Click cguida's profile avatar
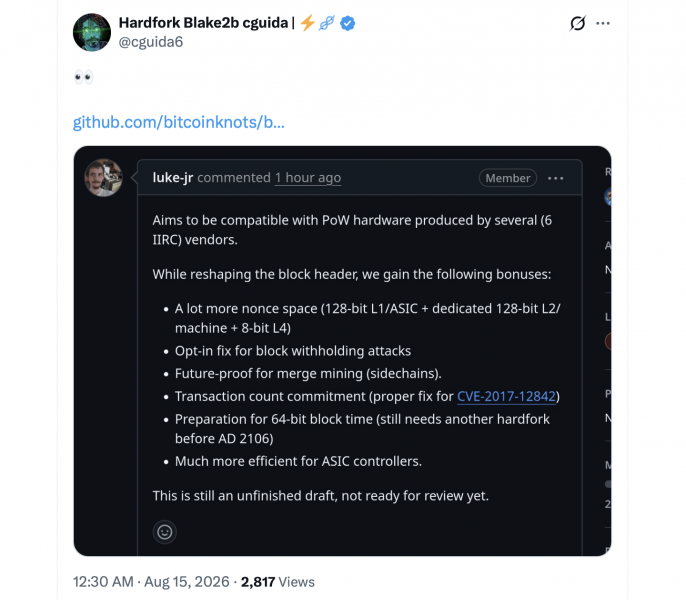 click(92, 32)
